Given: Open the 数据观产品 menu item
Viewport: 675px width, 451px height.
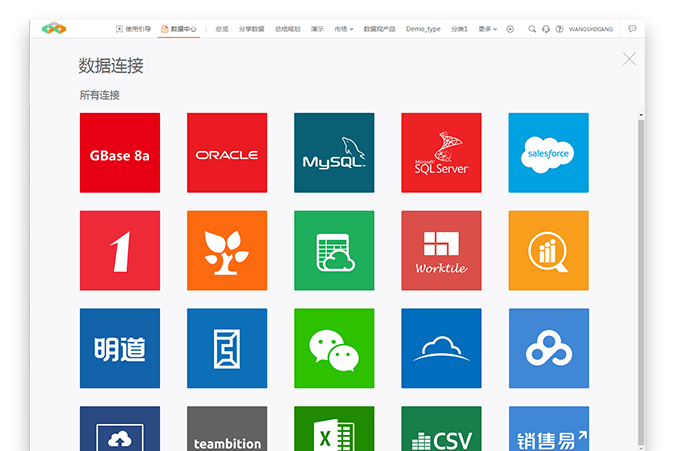Looking at the screenshot, I should click(x=379, y=29).
